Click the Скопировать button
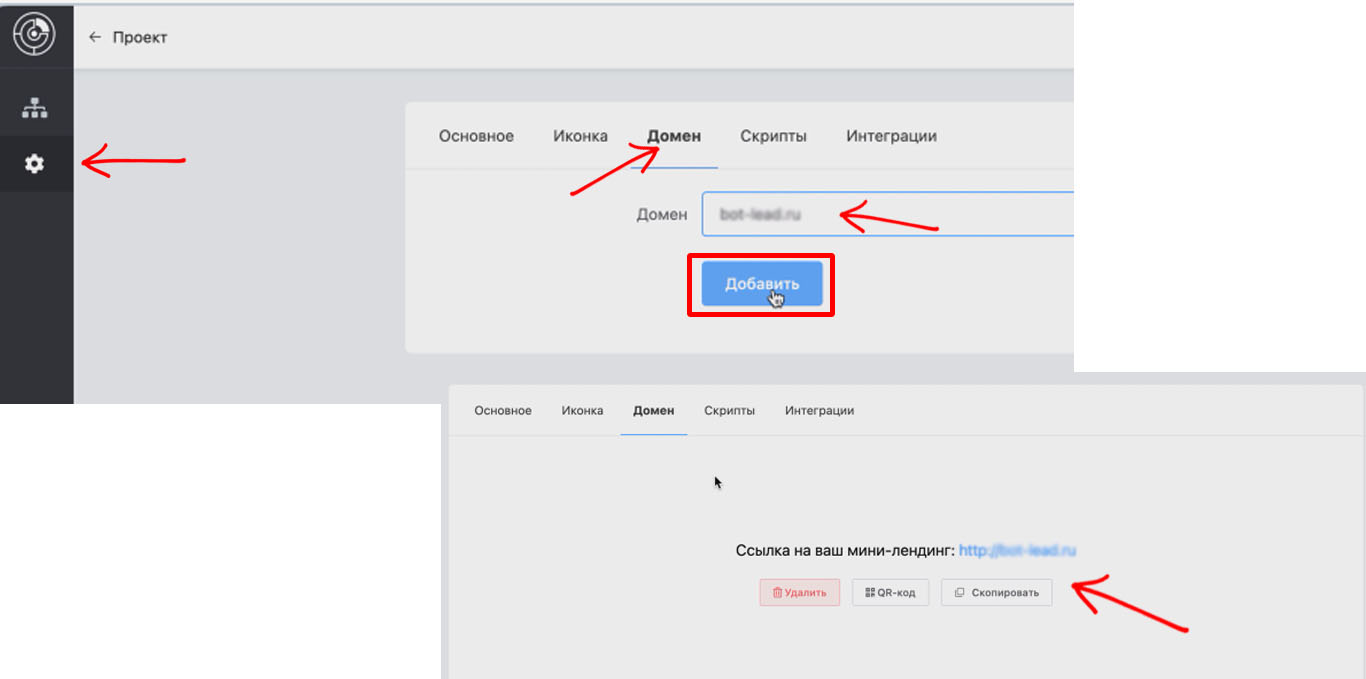Viewport: 1366px width, 679px height. click(996, 592)
